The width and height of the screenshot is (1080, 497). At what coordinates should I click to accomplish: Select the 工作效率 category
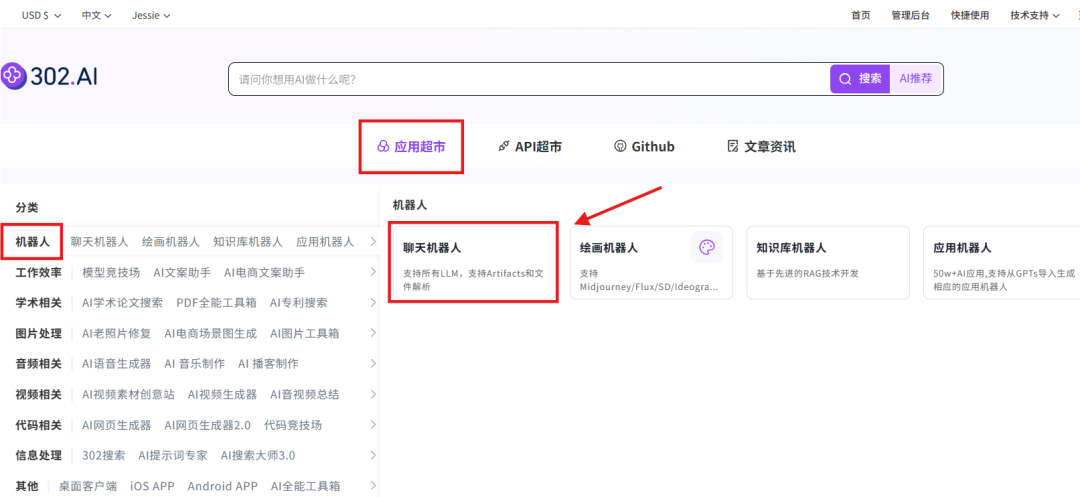pyautogui.click(x=39, y=272)
